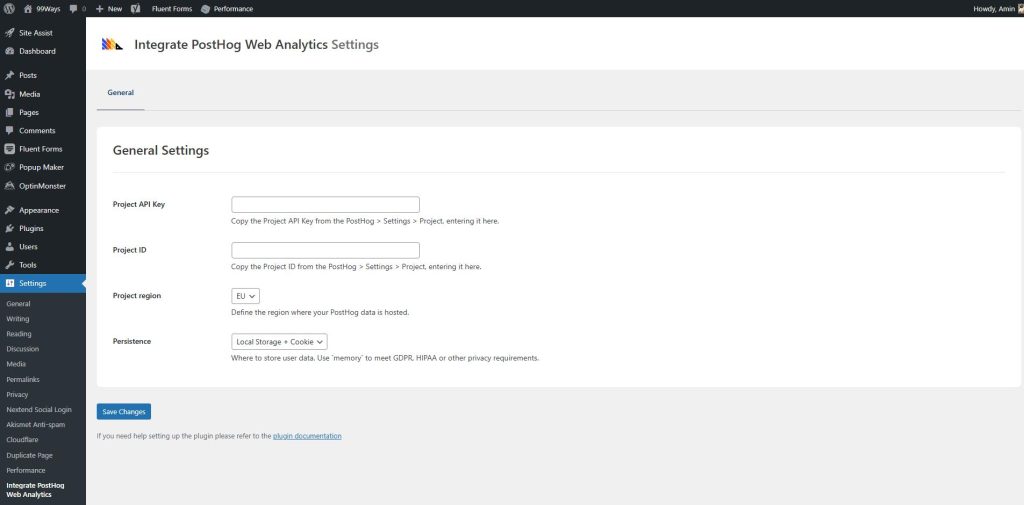Click the General Settings heading
This screenshot has width=1024, height=505.
click(161, 150)
